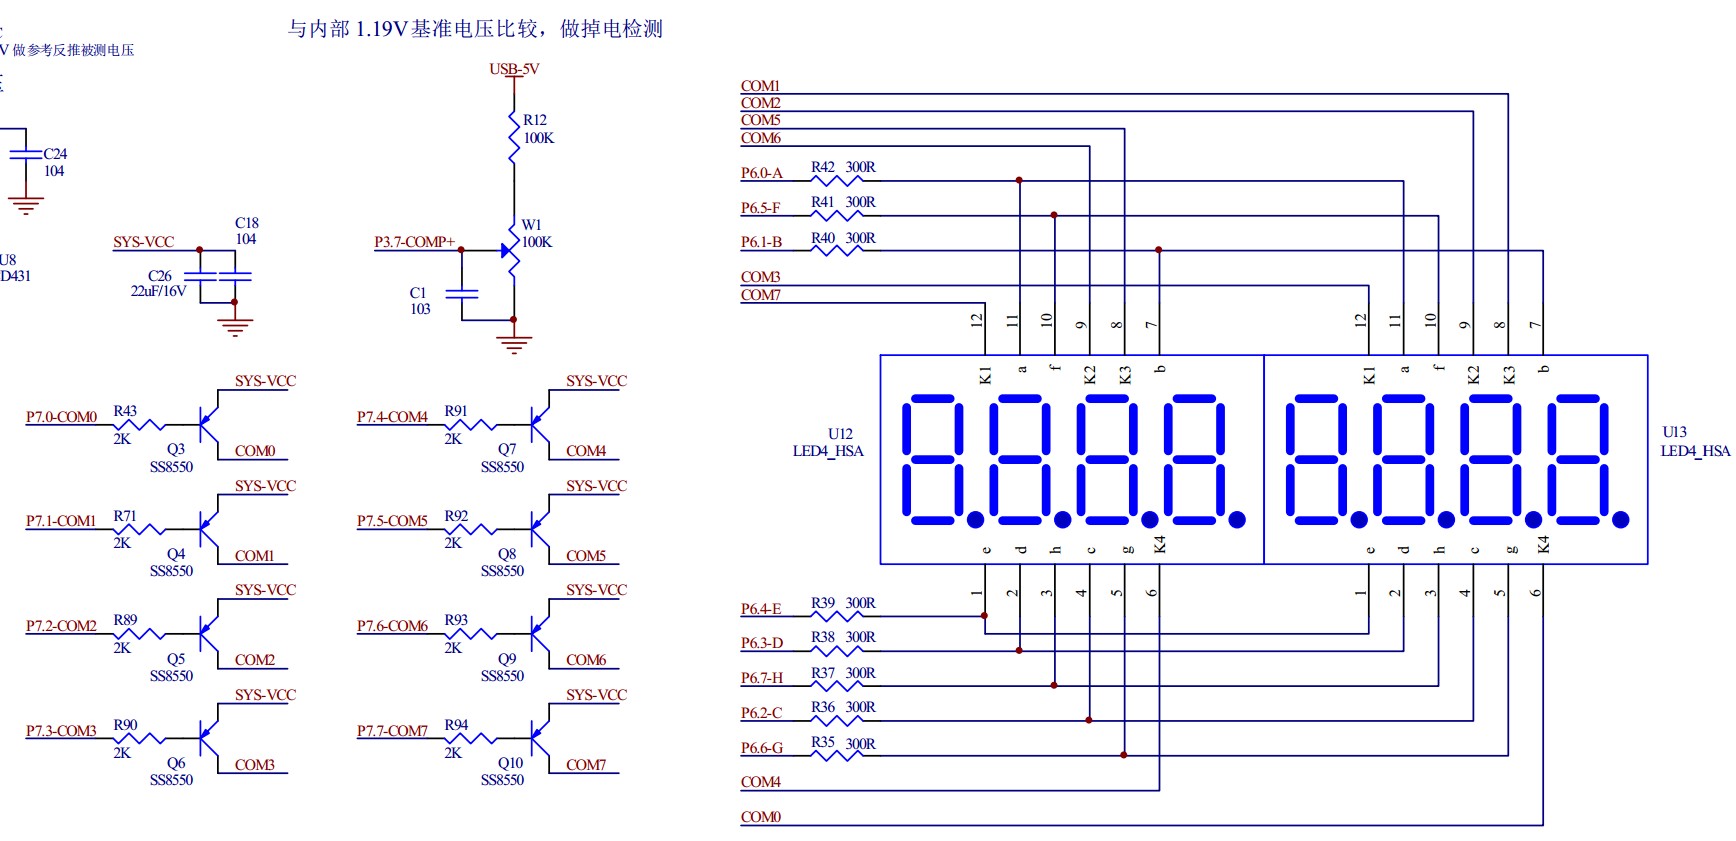The image size is (1736, 841).
Task: Select the R40 300R resistor symbol
Action: point(836,251)
